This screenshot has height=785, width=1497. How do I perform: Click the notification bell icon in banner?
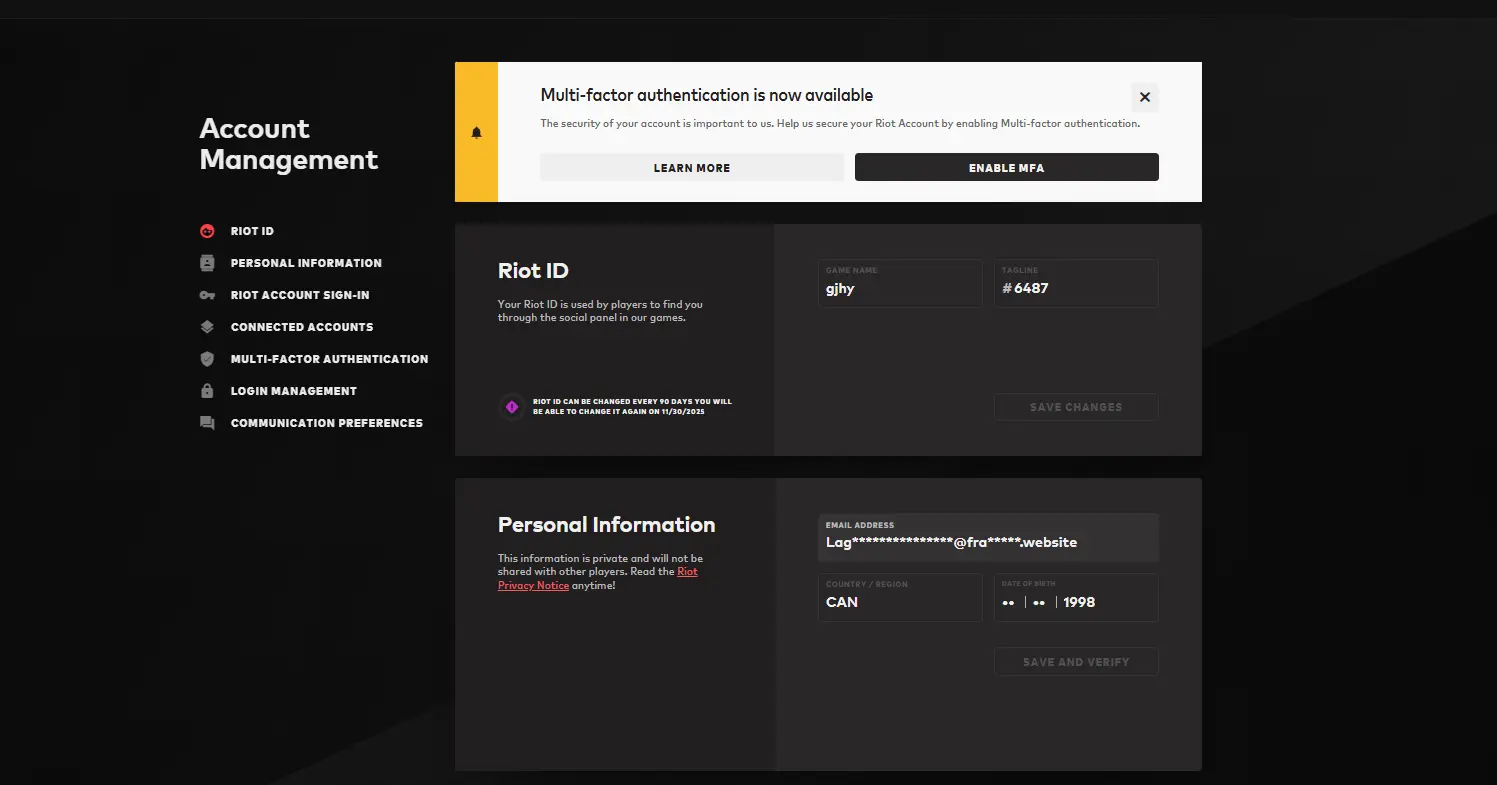tap(476, 132)
